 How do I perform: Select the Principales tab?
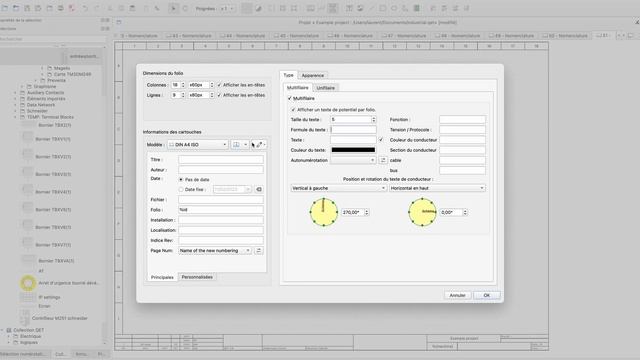162,277
